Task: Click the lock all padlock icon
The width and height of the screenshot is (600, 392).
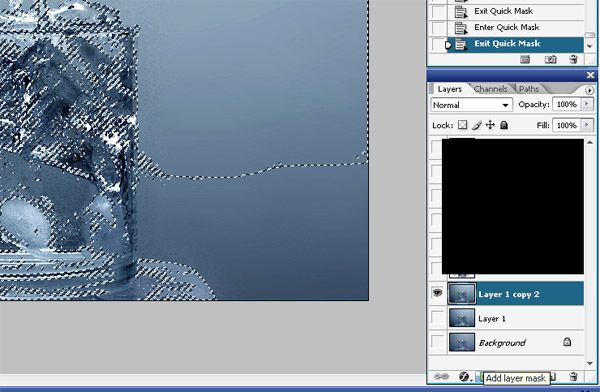Action: [x=504, y=125]
